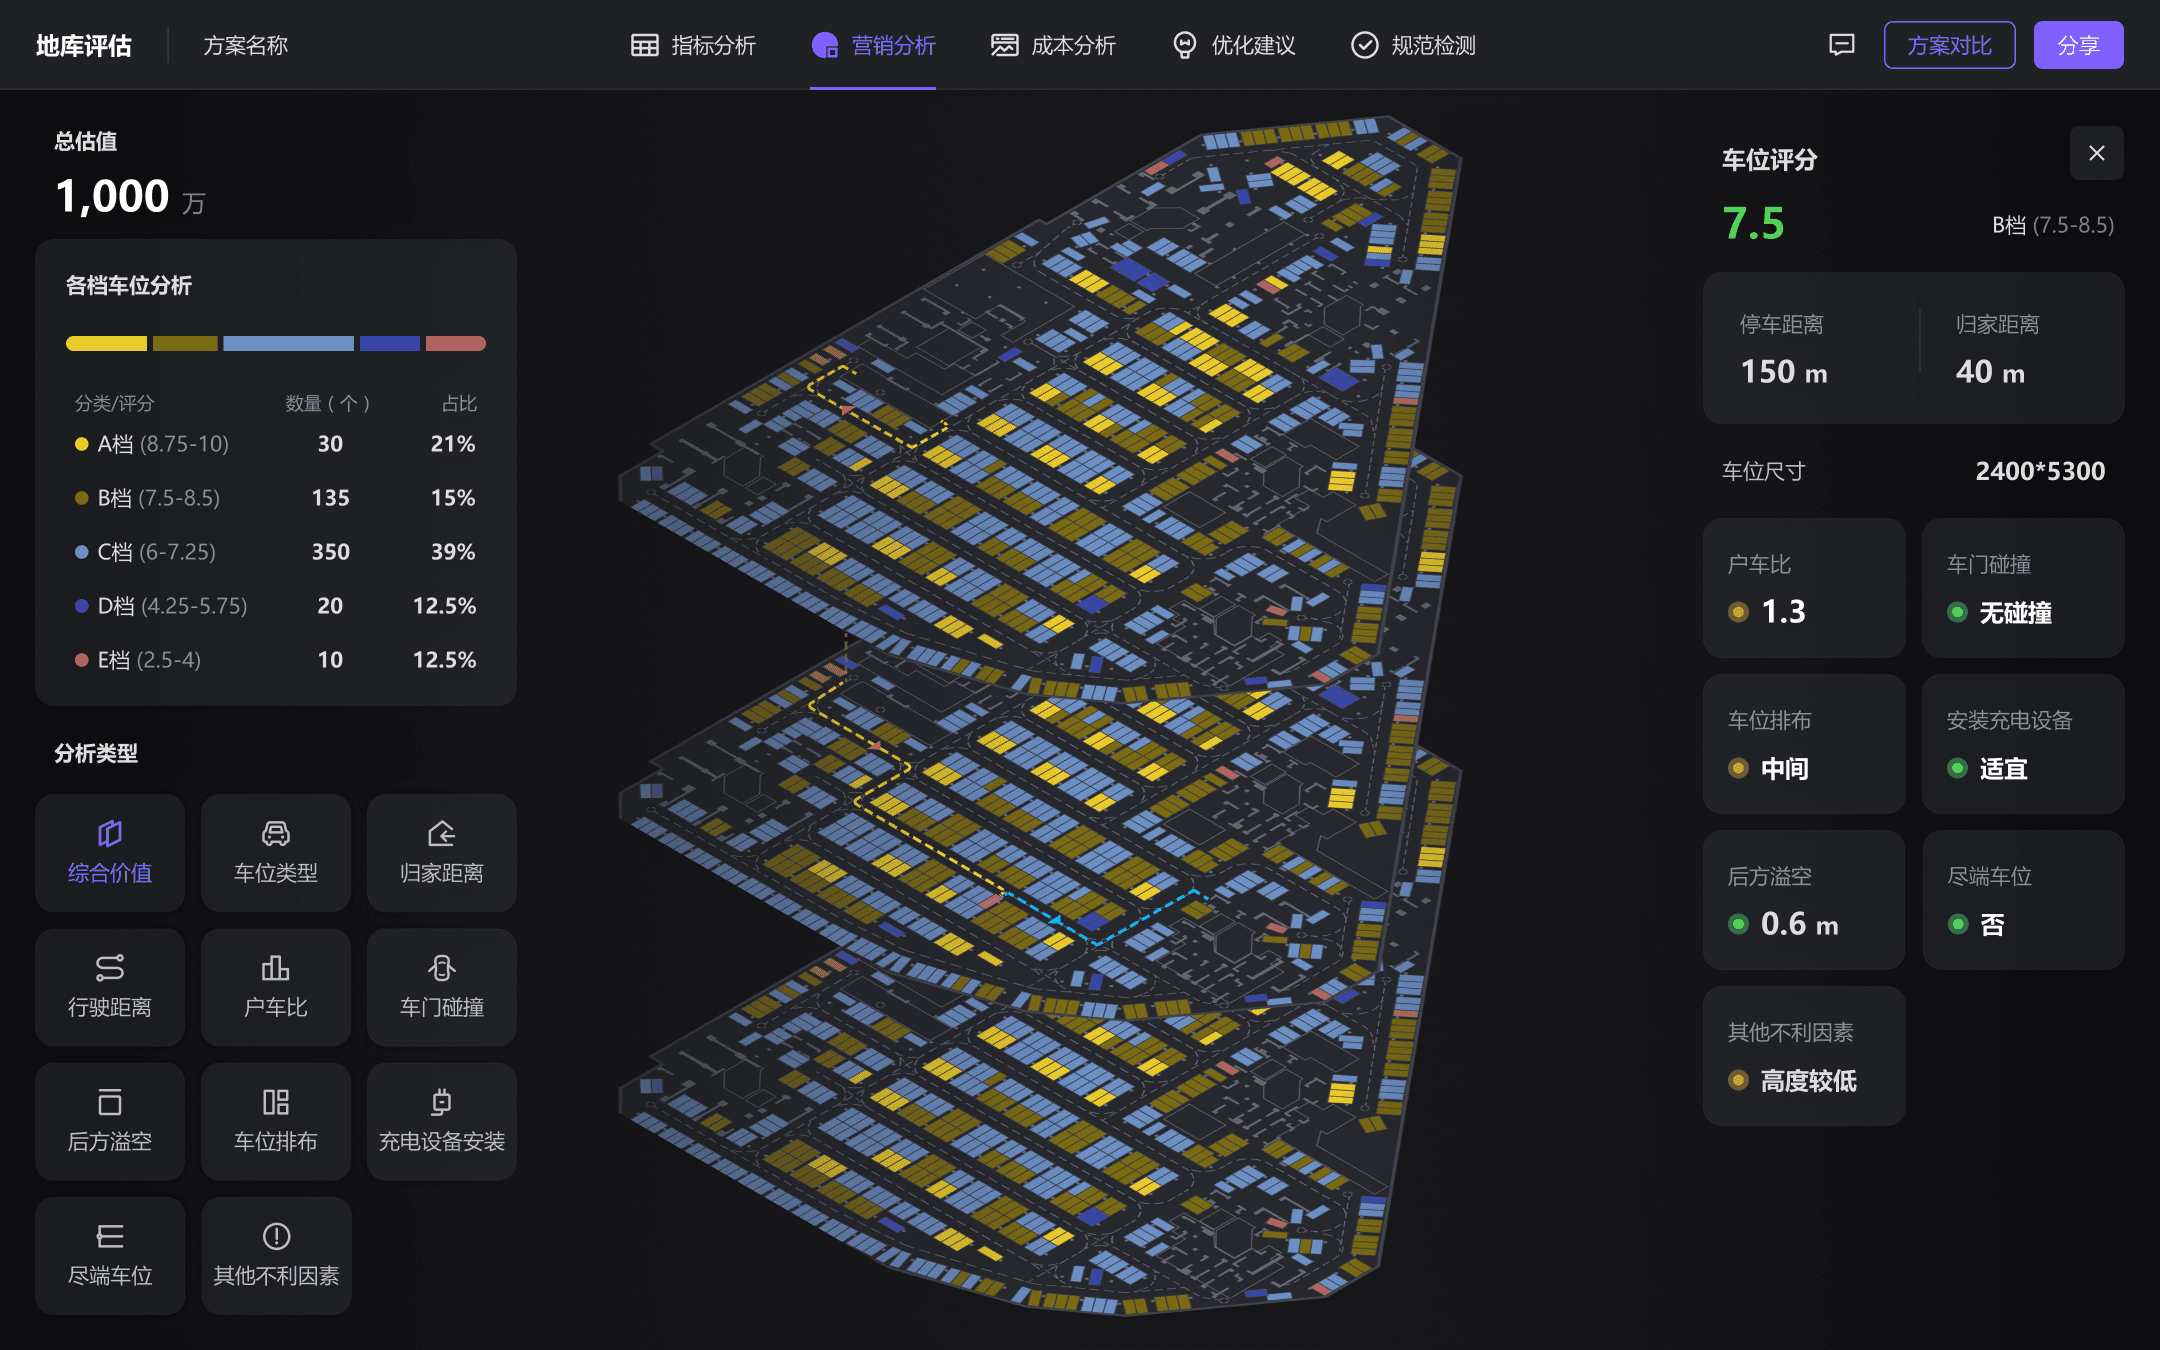
Task: Click the 方案对比 button
Action: pyautogui.click(x=1948, y=45)
